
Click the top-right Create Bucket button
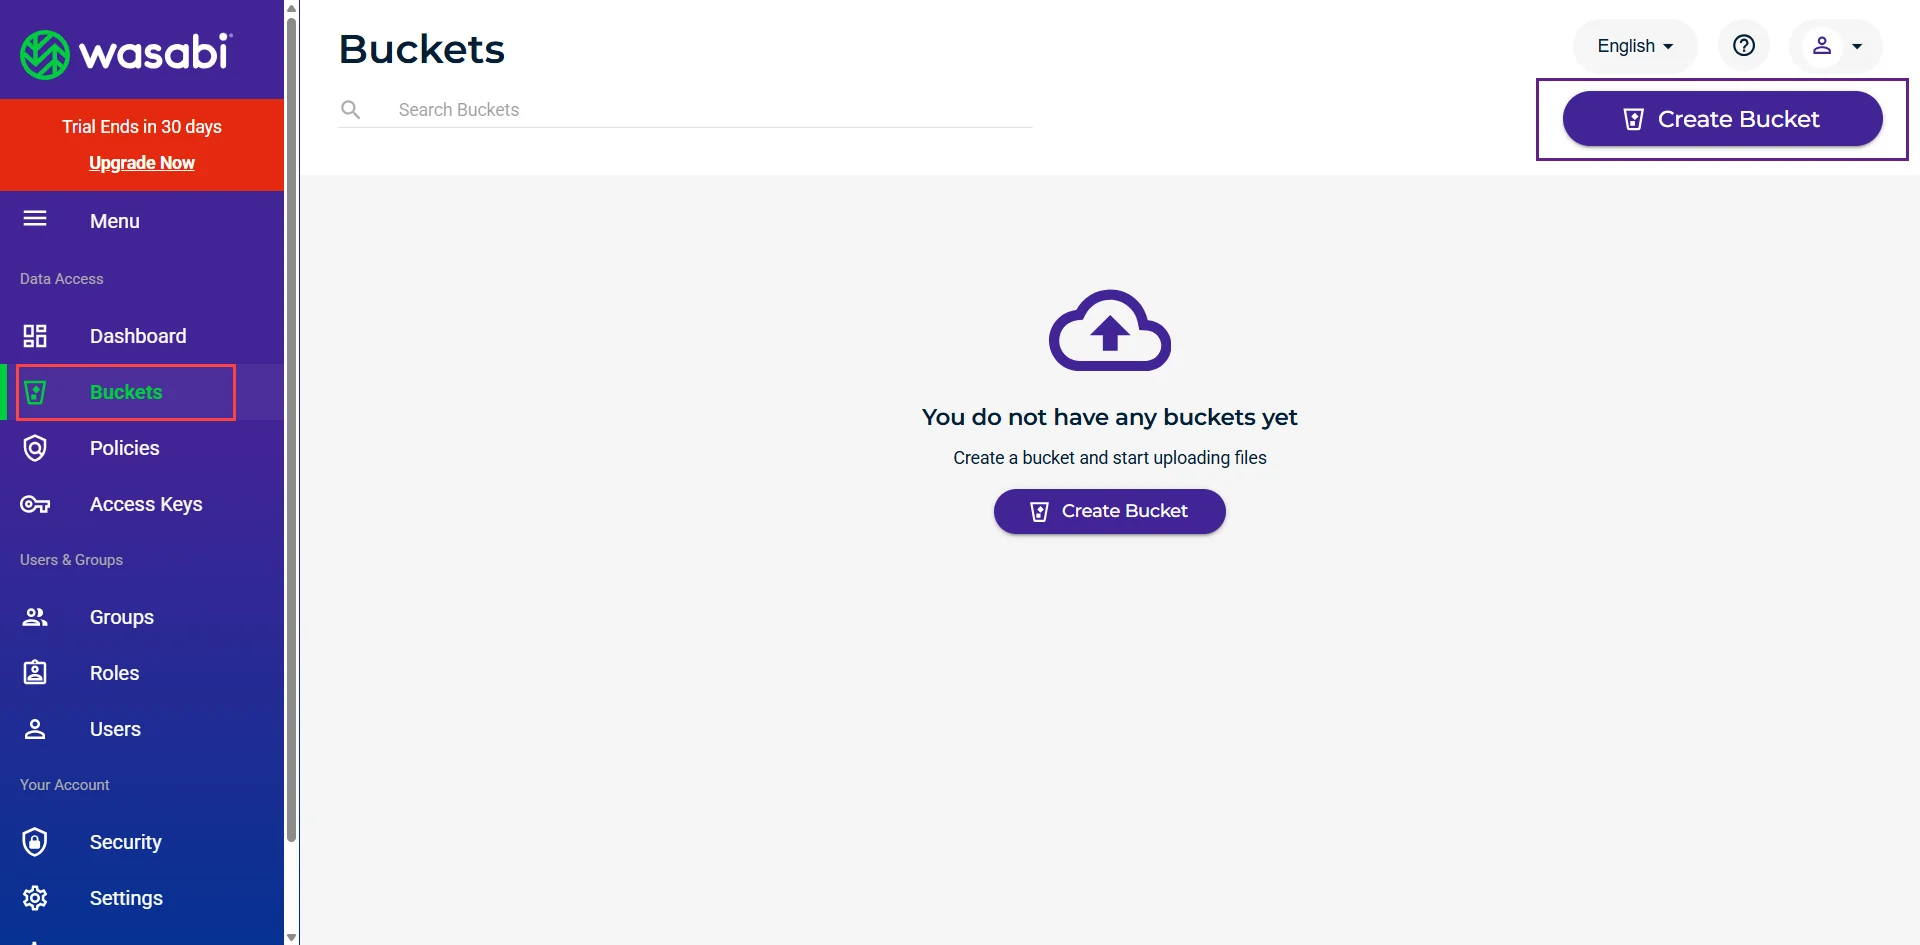pyautogui.click(x=1722, y=119)
